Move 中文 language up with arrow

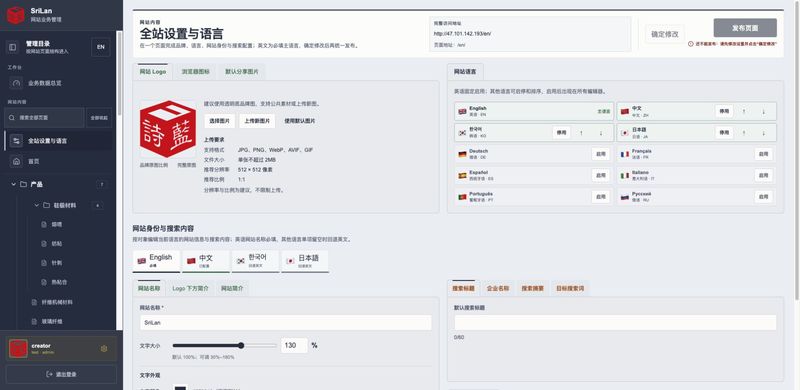click(x=743, y=111)
